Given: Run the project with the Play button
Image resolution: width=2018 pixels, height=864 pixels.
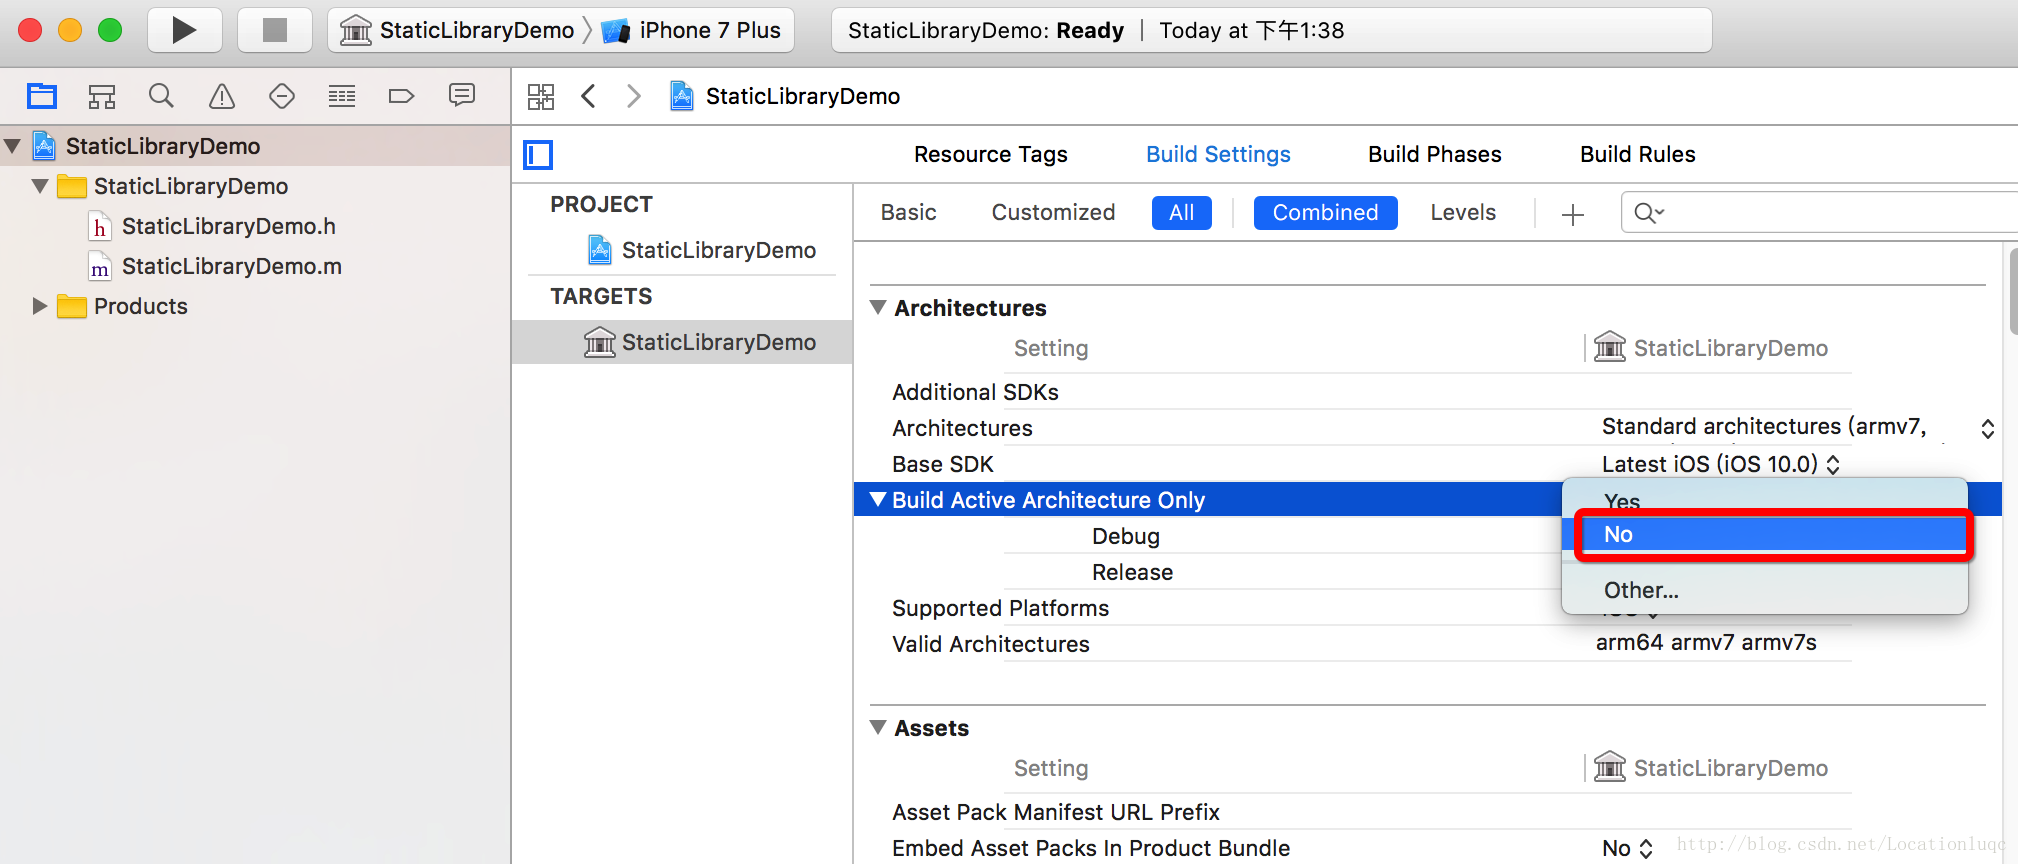Looking at the screenshot, I should (x=185, y=30).
